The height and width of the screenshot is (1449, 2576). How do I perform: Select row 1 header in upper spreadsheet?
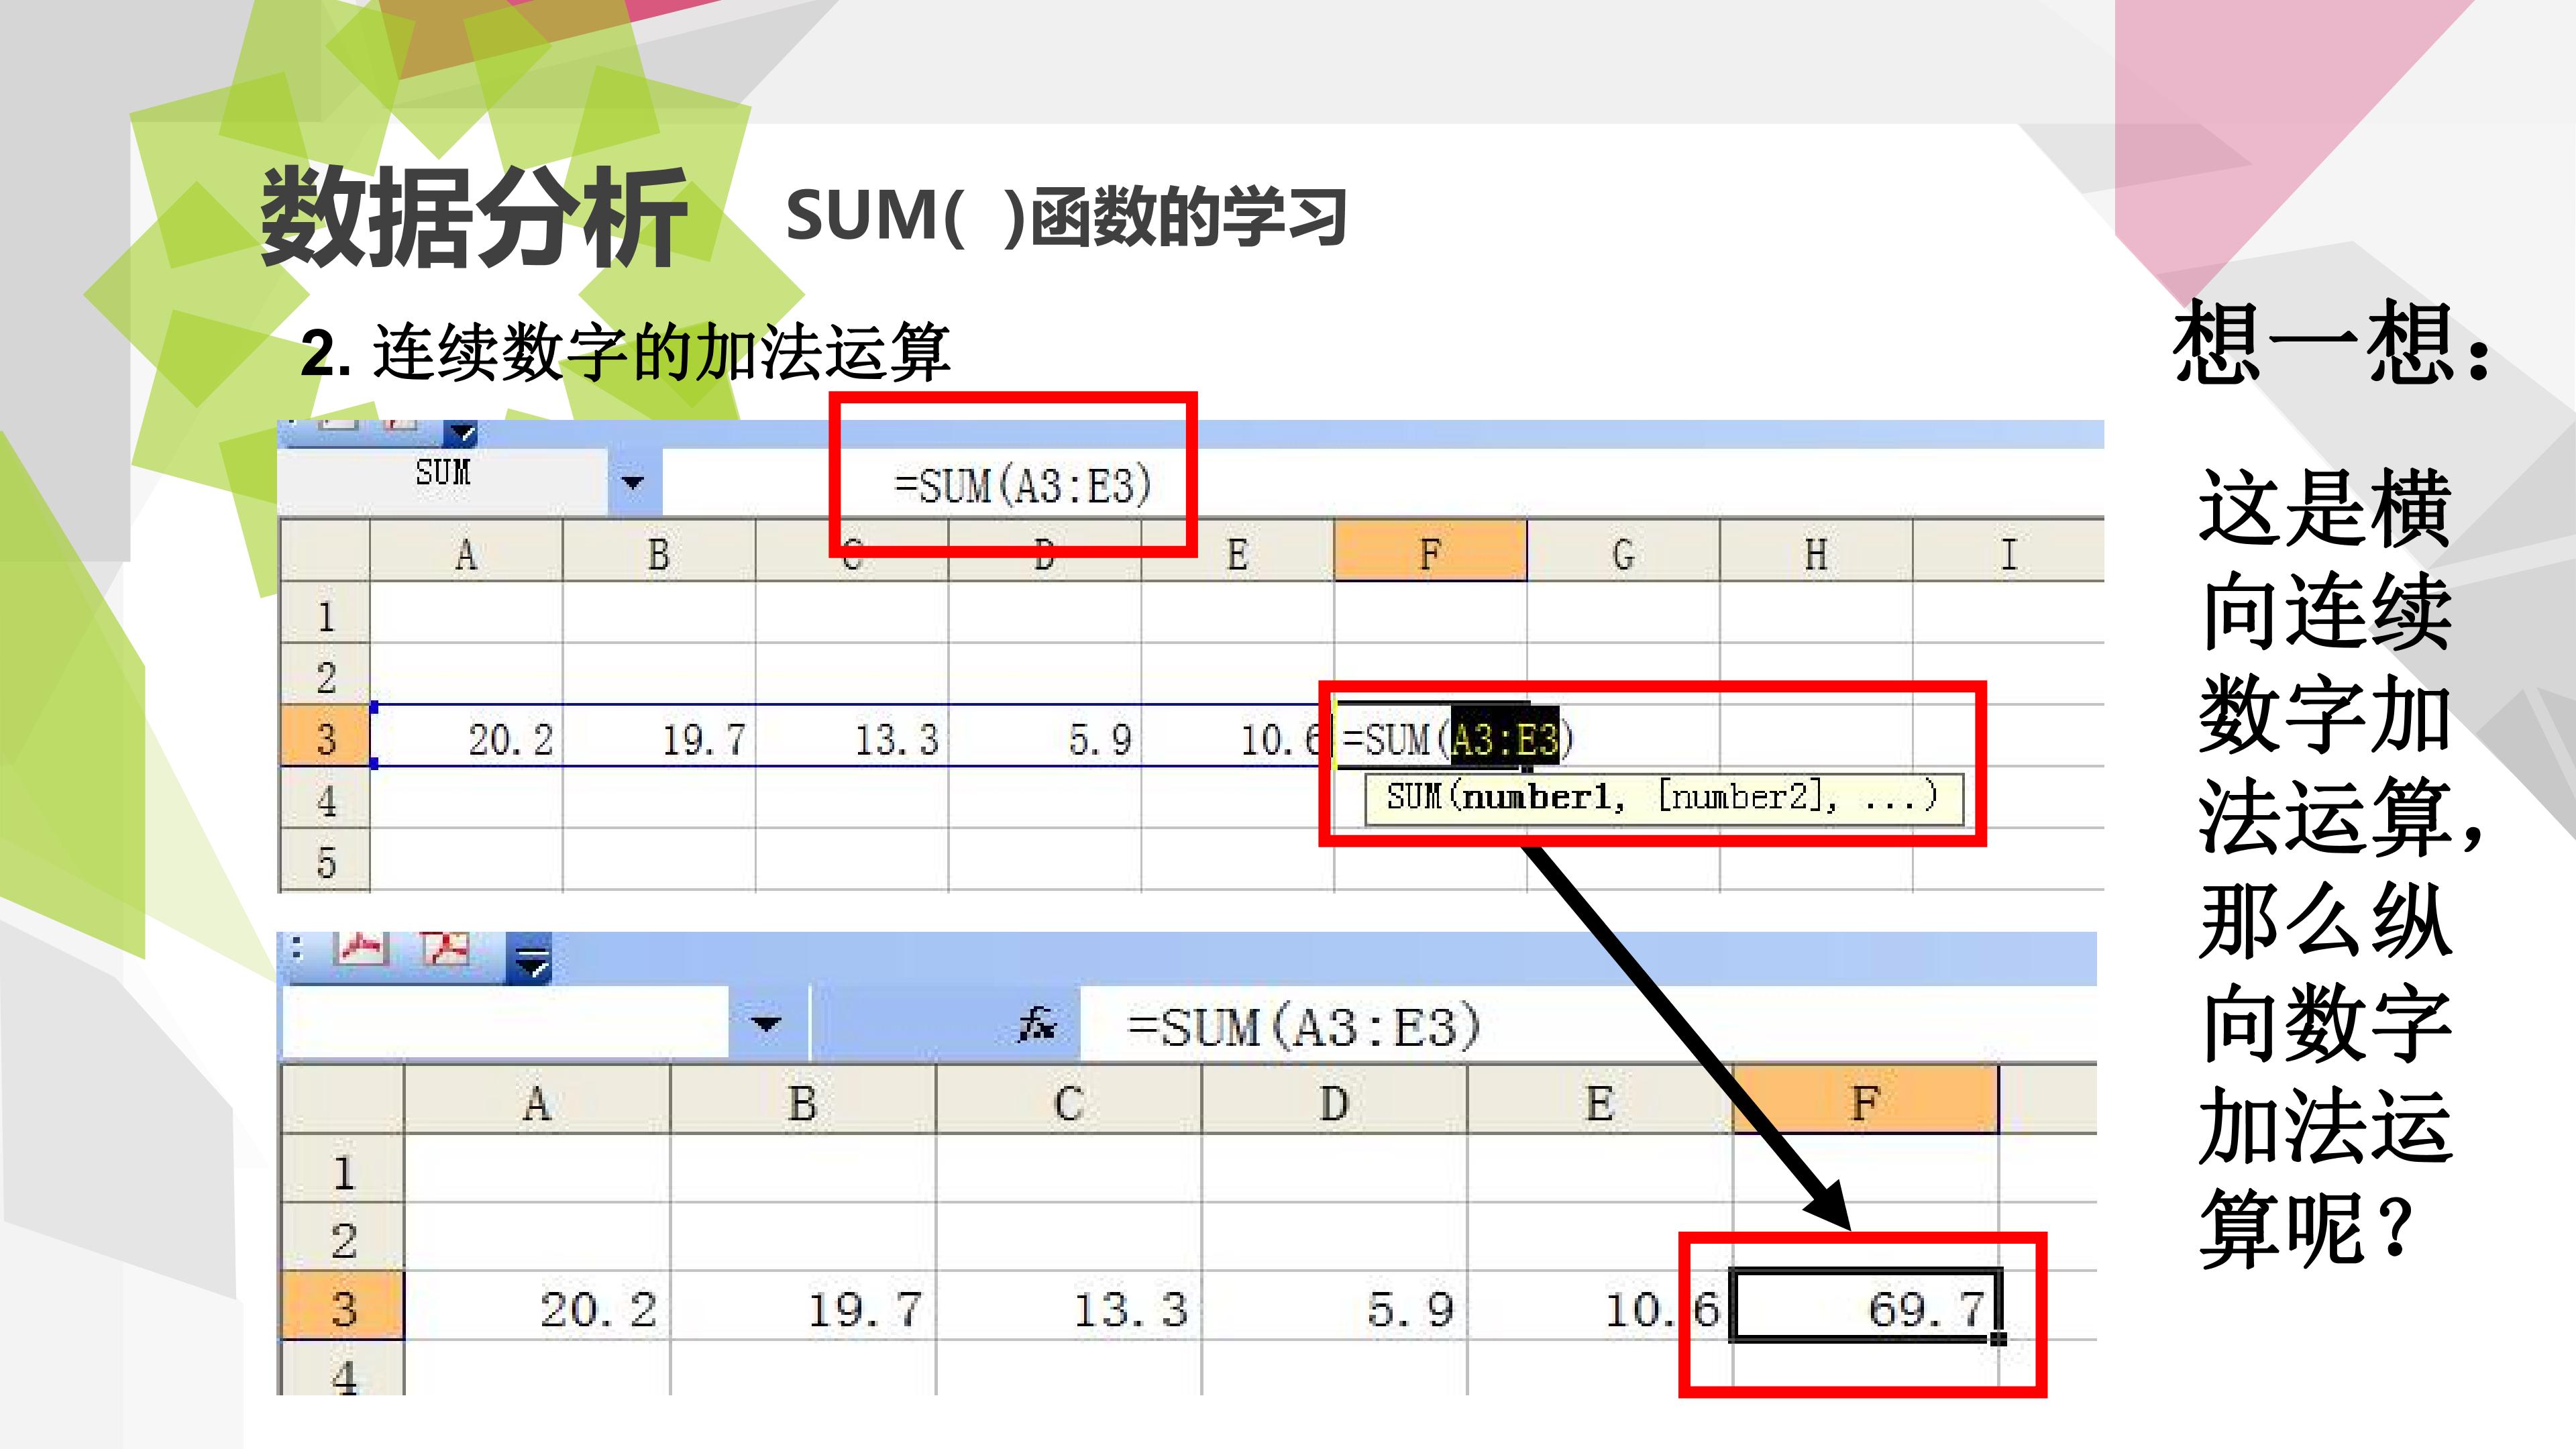point(325,614)
